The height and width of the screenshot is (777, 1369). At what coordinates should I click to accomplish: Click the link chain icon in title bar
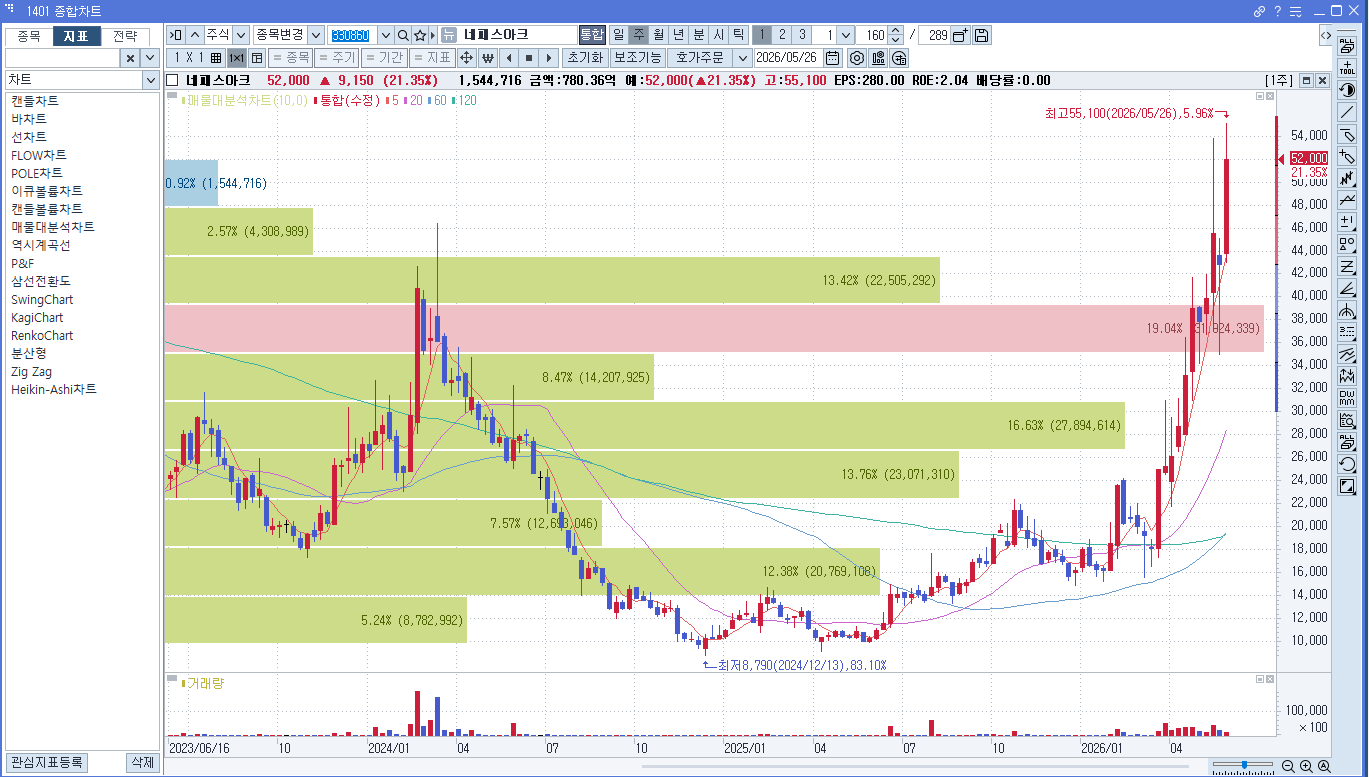tap(1259, 11)
